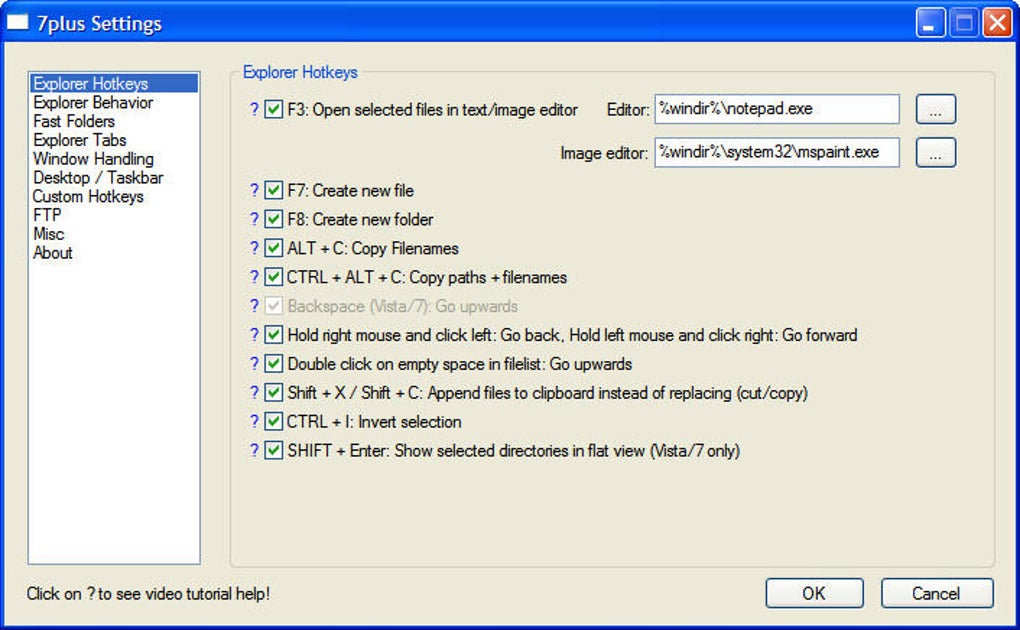Go to the FTP settings page
Viewport: 1020px width, 630px height.
pos(47,215)
